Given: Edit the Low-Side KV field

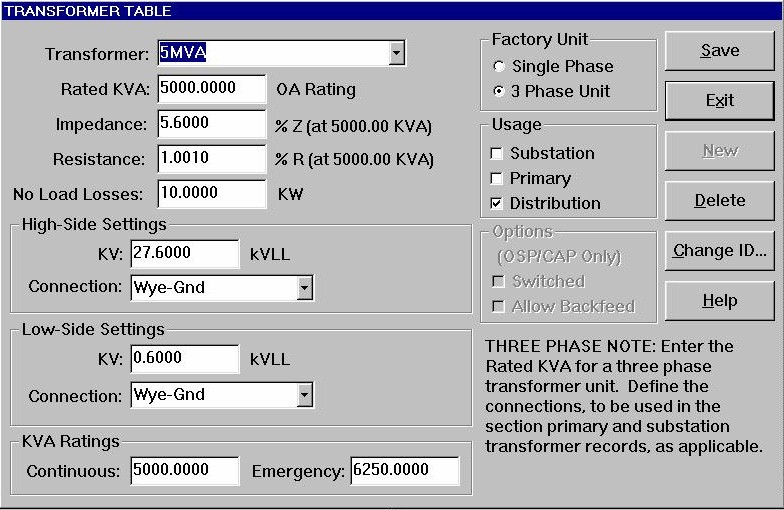Looking at the screenshot, I should [184, 359].
